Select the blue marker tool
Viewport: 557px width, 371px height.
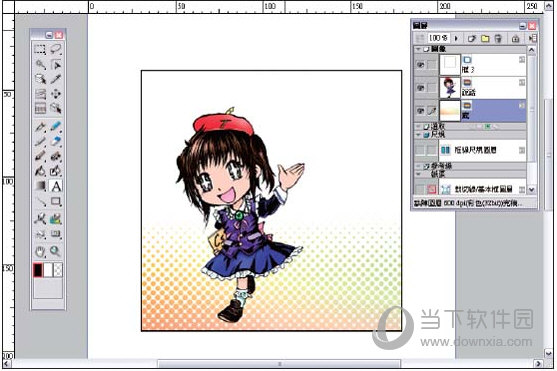tap(56, 127)
